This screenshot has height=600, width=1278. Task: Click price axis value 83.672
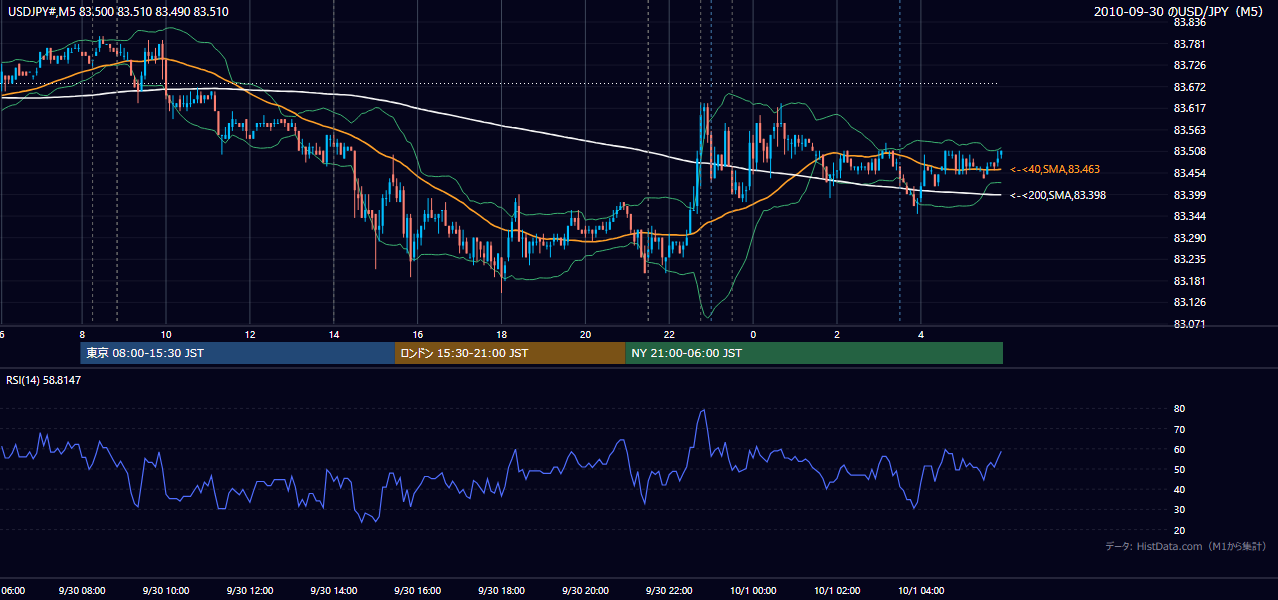pos(1189,87)
